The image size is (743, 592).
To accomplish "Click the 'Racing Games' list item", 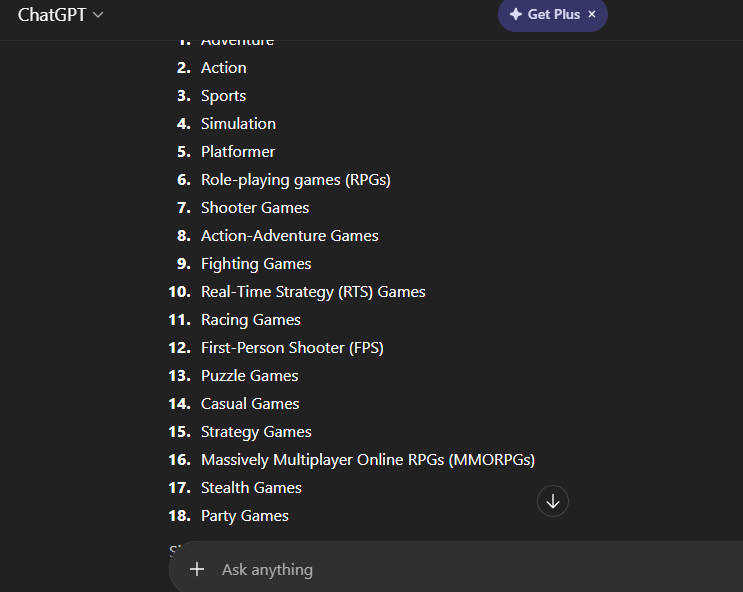I will pyautogui.click(x=251, y=320).
